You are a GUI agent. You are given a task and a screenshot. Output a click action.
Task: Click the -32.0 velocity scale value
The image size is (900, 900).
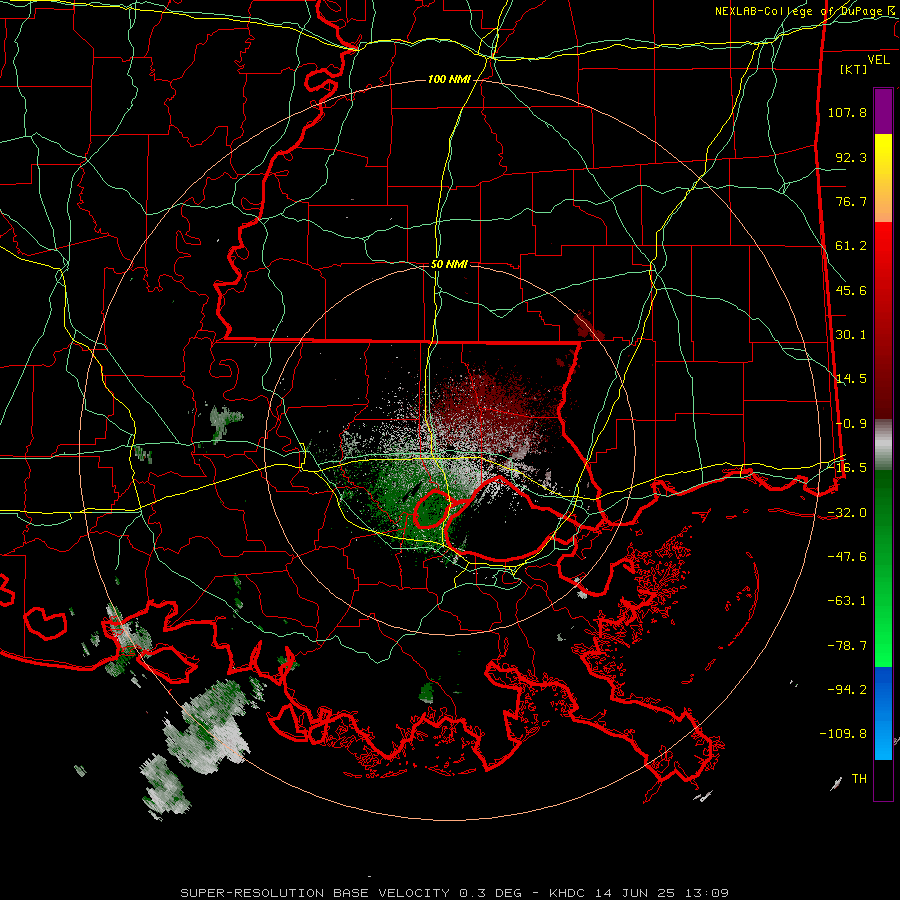[x=847, y=513]
